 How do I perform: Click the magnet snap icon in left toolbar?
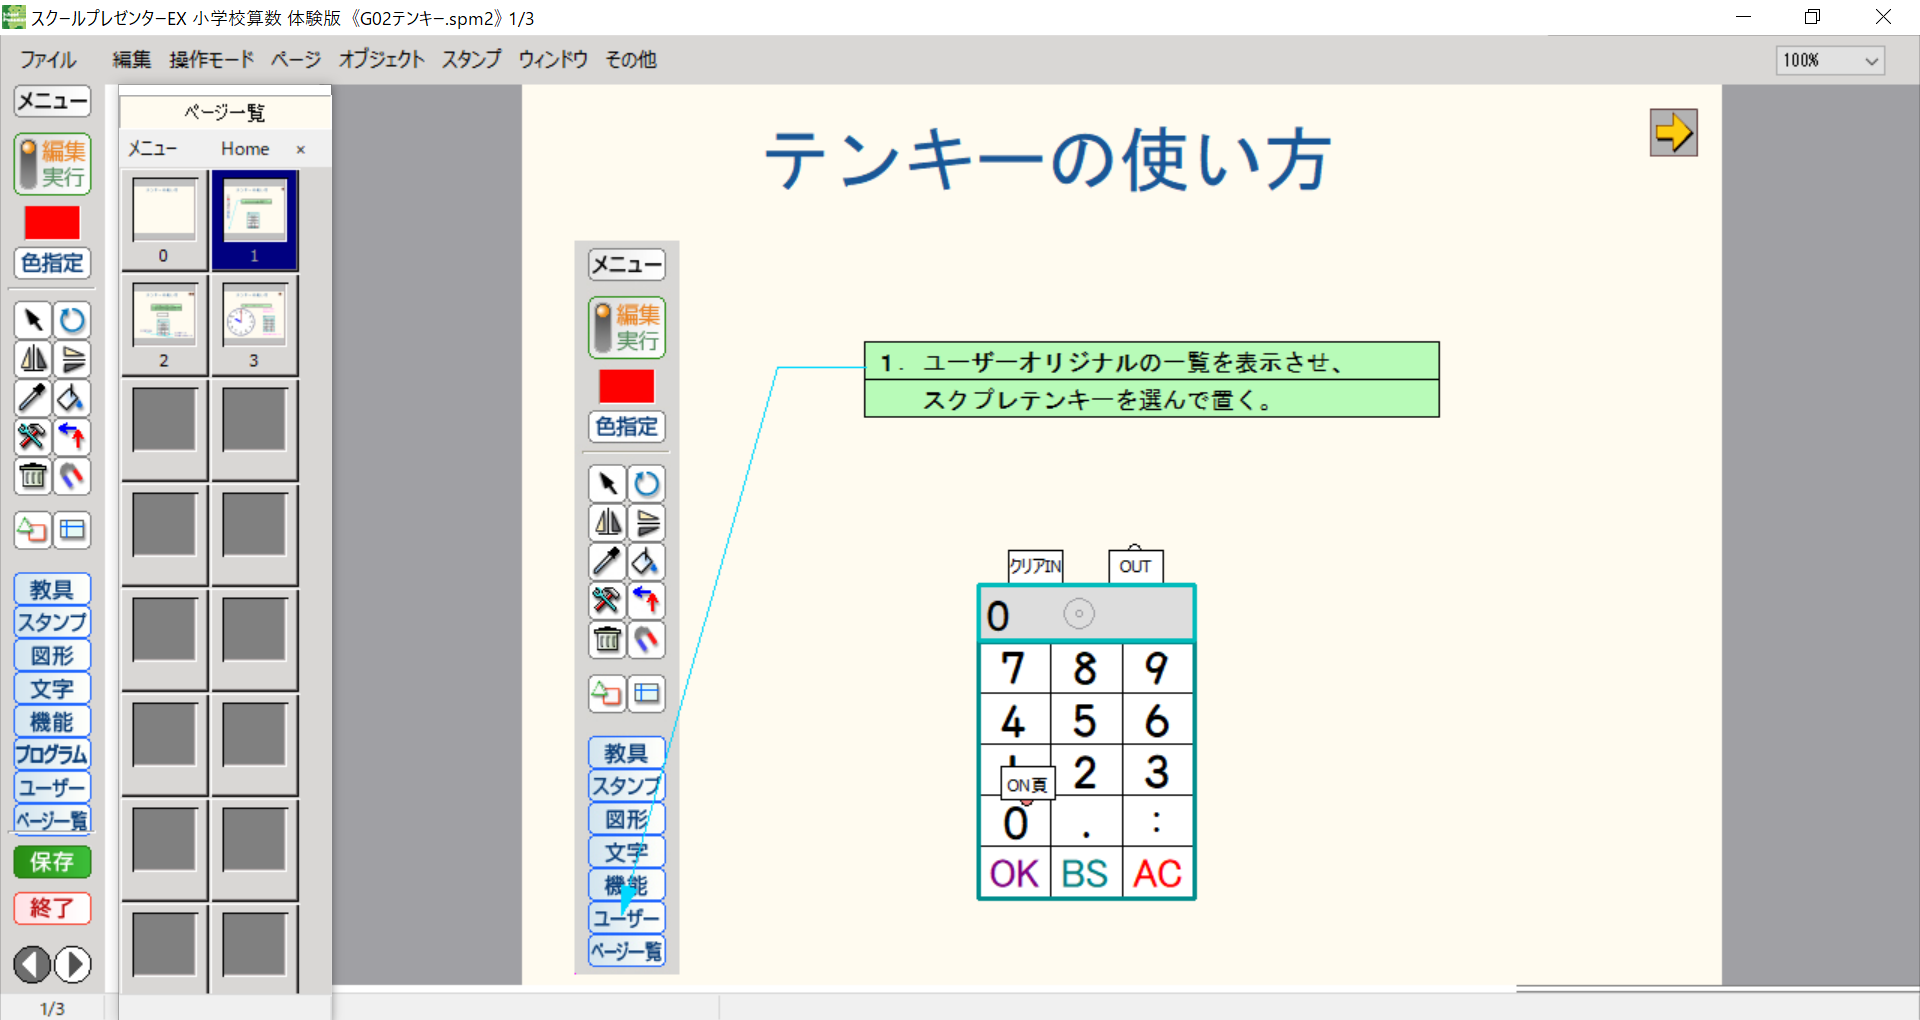72,476
